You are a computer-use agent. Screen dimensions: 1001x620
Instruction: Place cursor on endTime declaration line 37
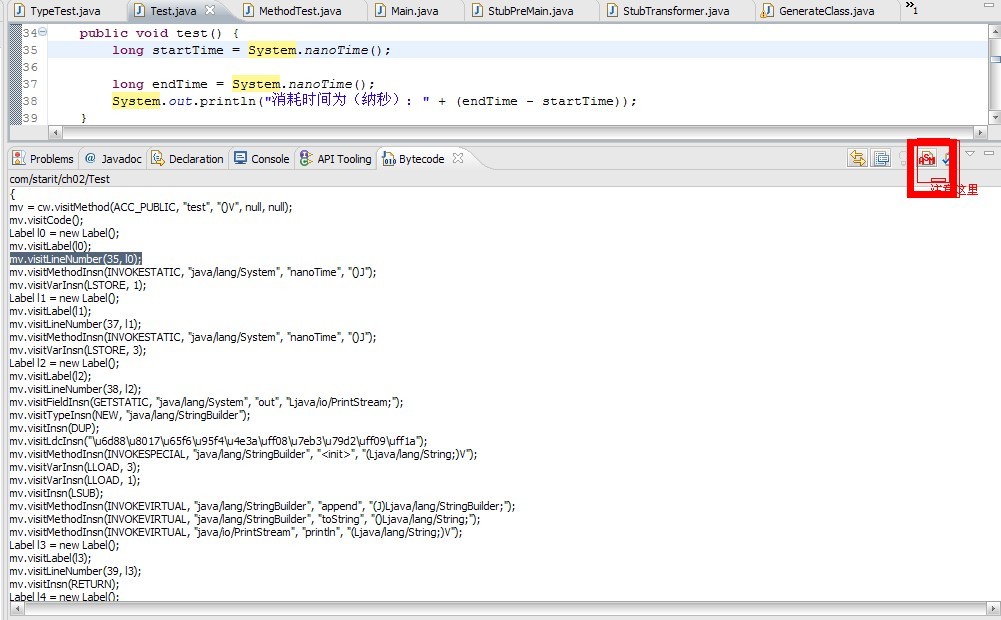244,84
